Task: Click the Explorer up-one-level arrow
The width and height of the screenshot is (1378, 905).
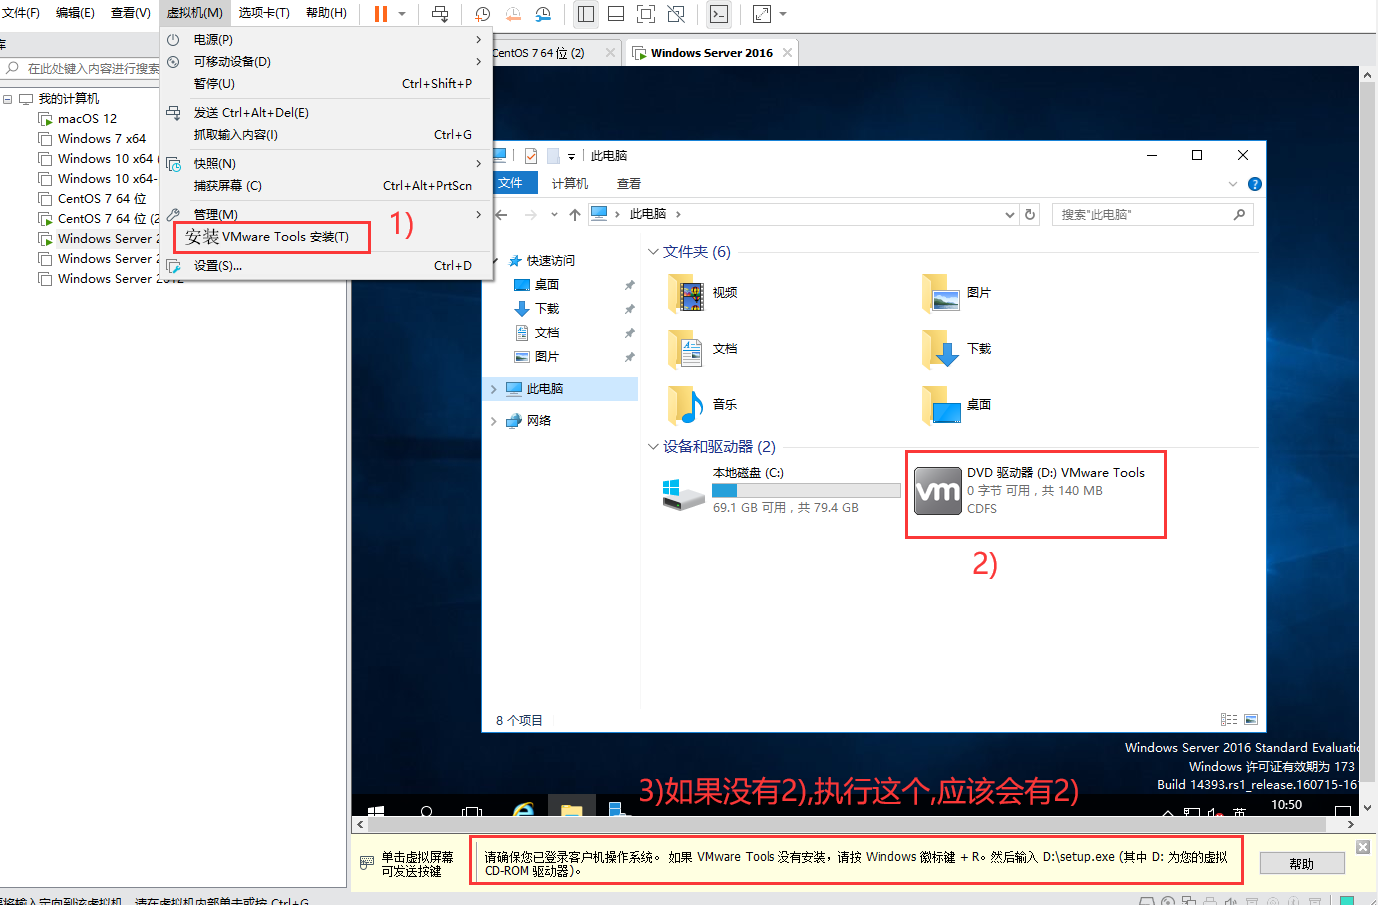Action: click(575, 215)
